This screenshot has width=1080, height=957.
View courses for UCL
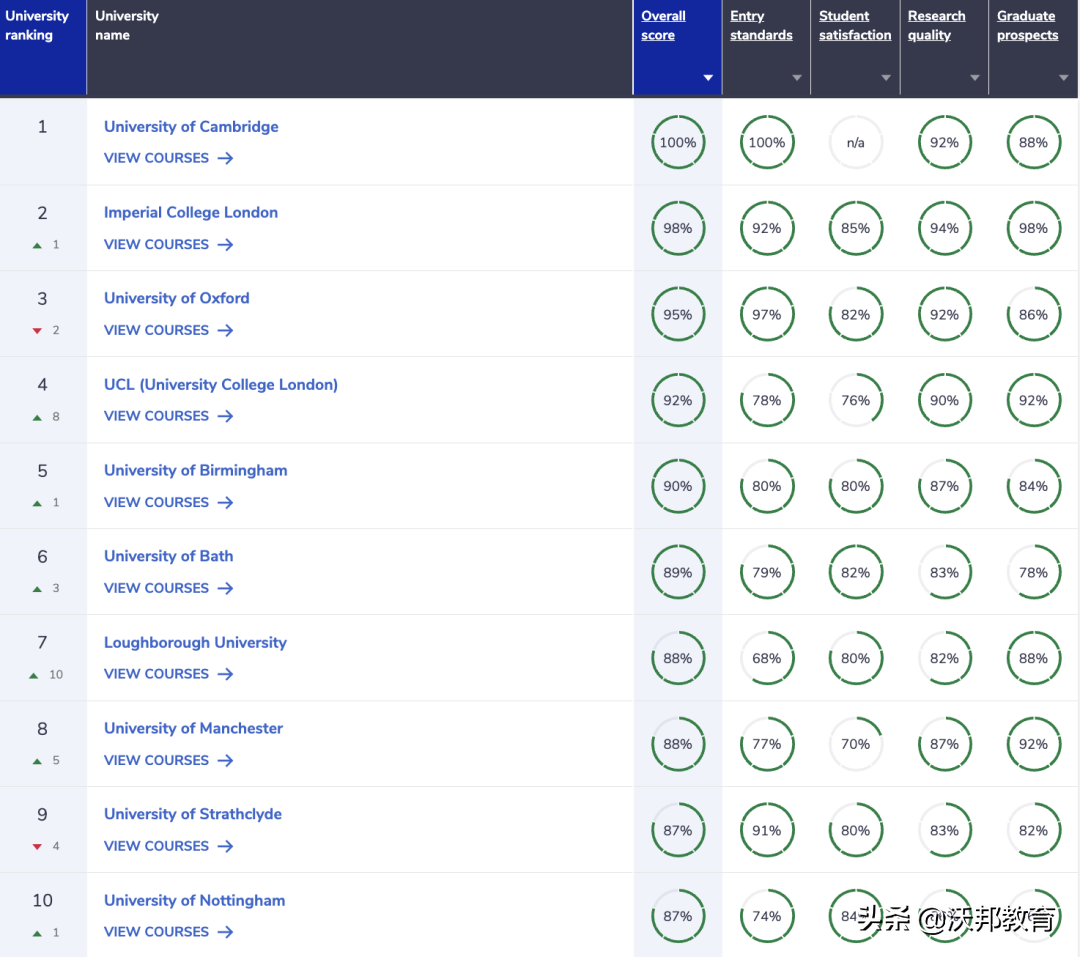pyautogui.click(x=168, y=416)
